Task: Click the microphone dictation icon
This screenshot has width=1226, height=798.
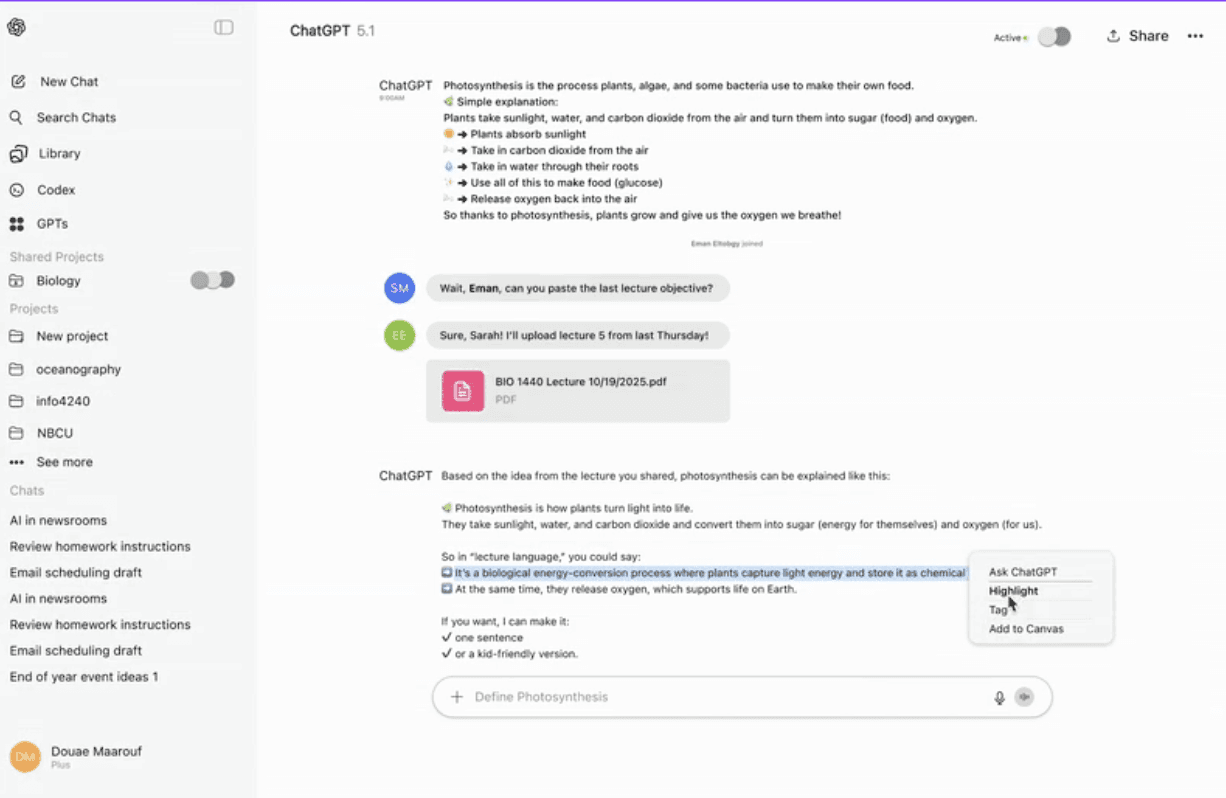Action: (999, 698)
